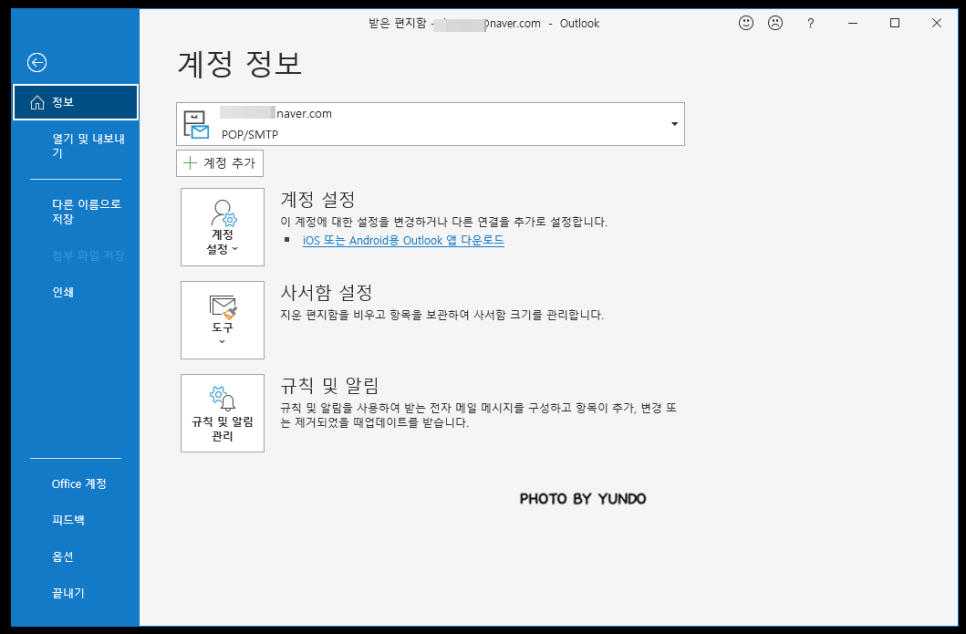Send a smile feedback face
The width and height of the screenshot is (966, 634).
pyautogui.click(x=746, y=23)
